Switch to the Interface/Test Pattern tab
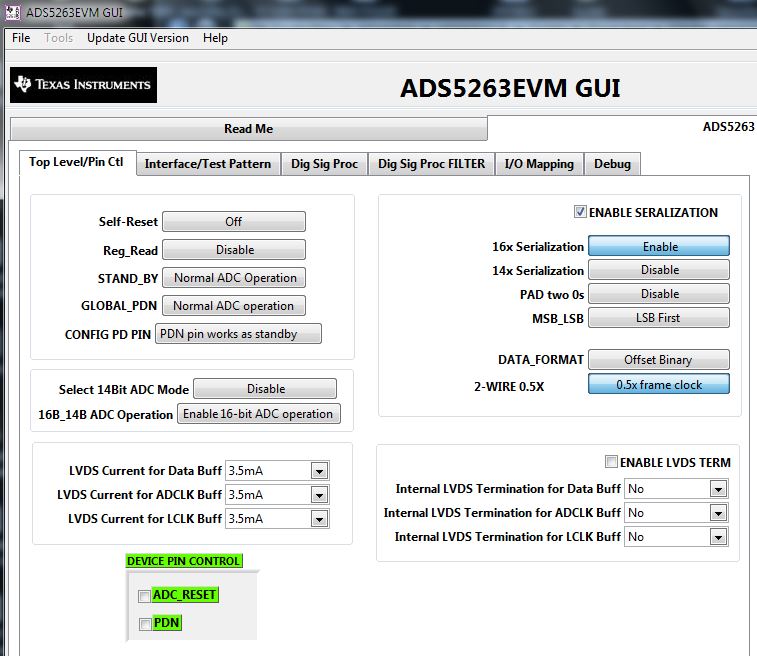Viewport: 757px width, 656px height. [x=208, y=164]
